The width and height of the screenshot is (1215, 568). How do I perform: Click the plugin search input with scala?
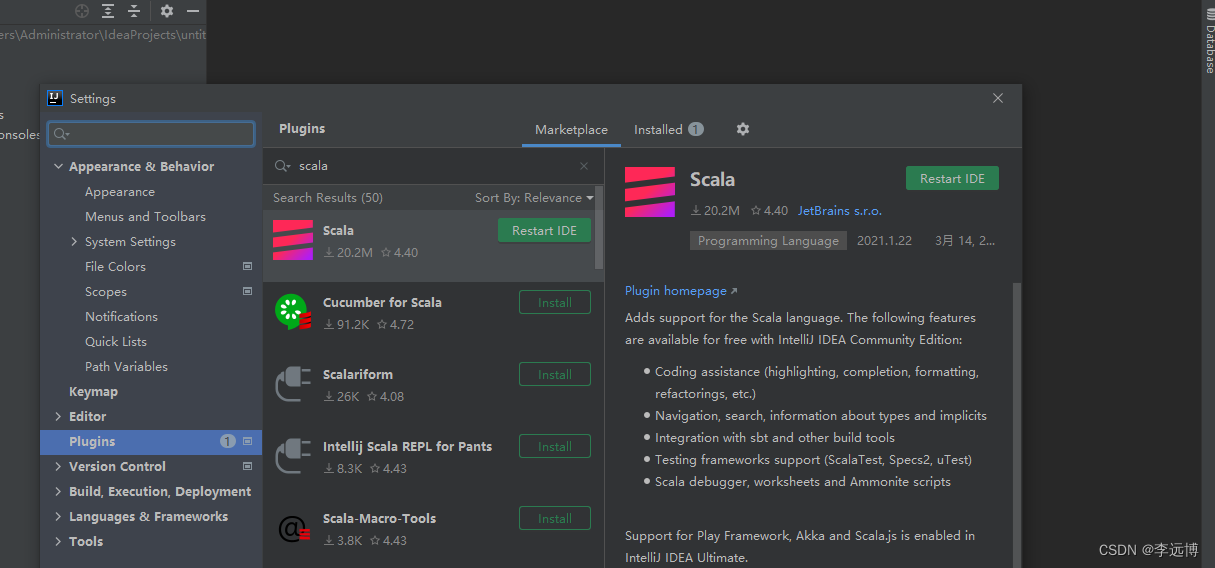(x=435, y=166)
